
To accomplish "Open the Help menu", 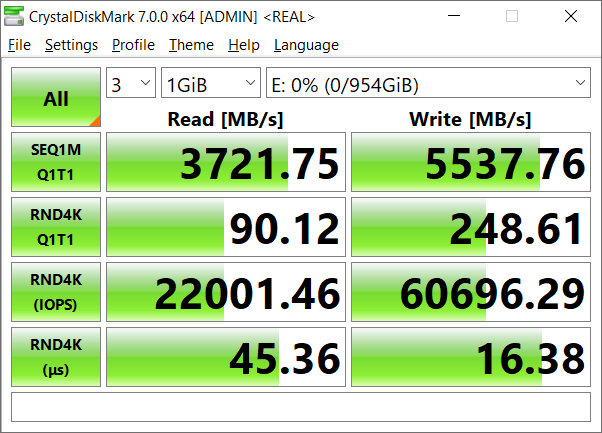I will pyautogui.click(x=244, y=45).
